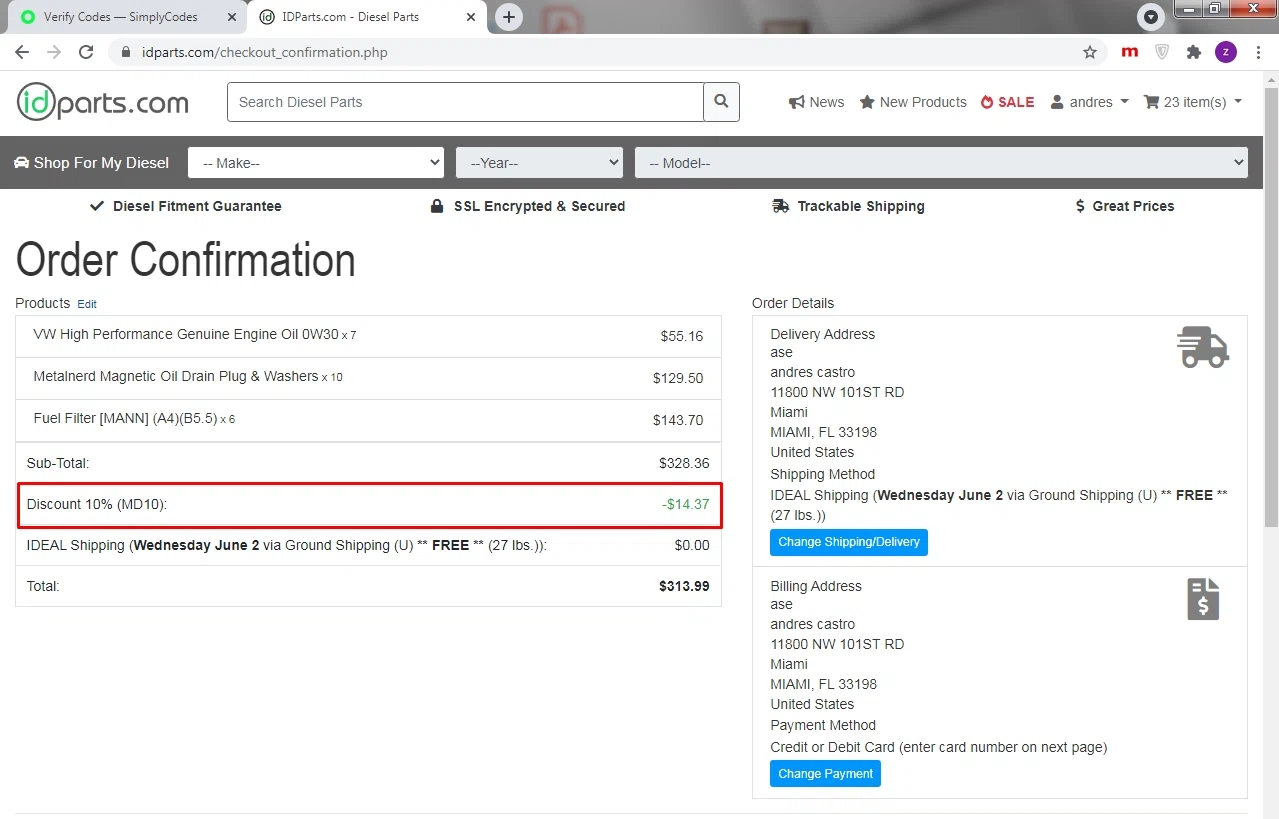This screenshot has width=1279, height=819.
Task: Open the SALE menu item
Action: (x=1007, y=102)
